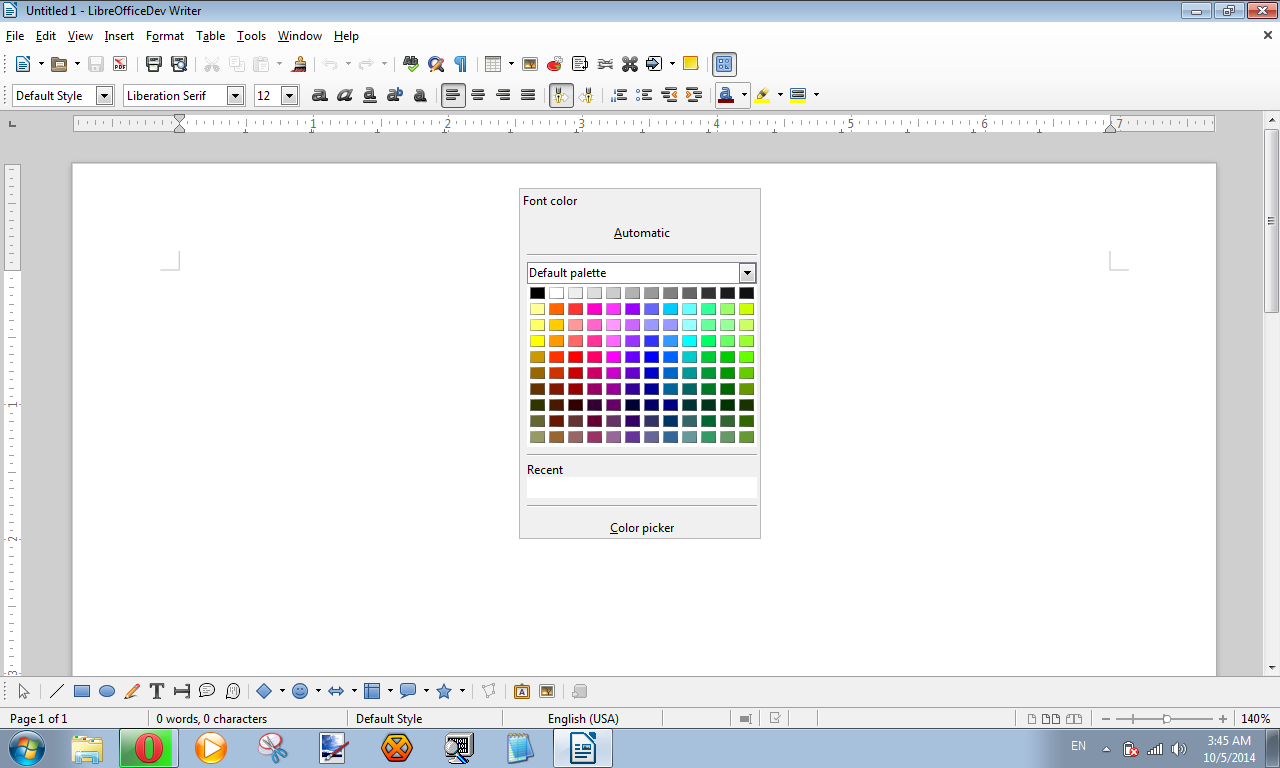The width and height of the screenshot is (1280, 768).
Task: Click Automatic in Font color panel
Action: (641, 233)
